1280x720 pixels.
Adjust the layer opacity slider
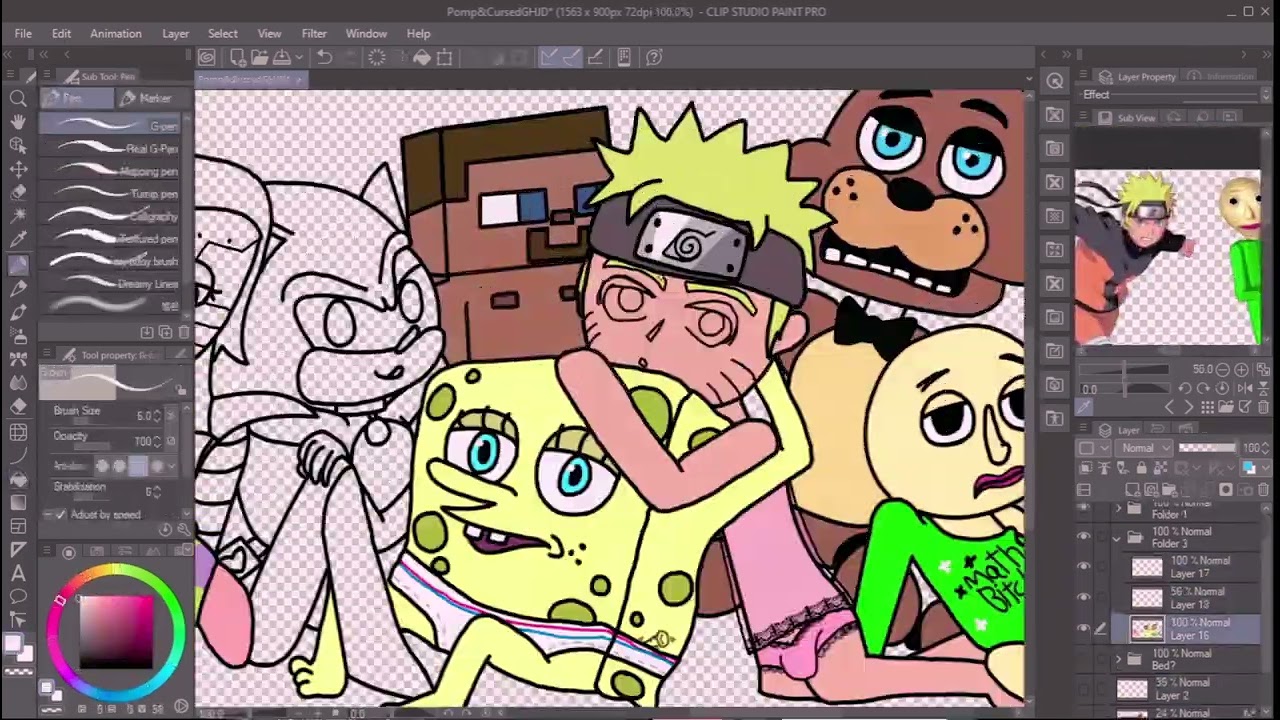1207,448
